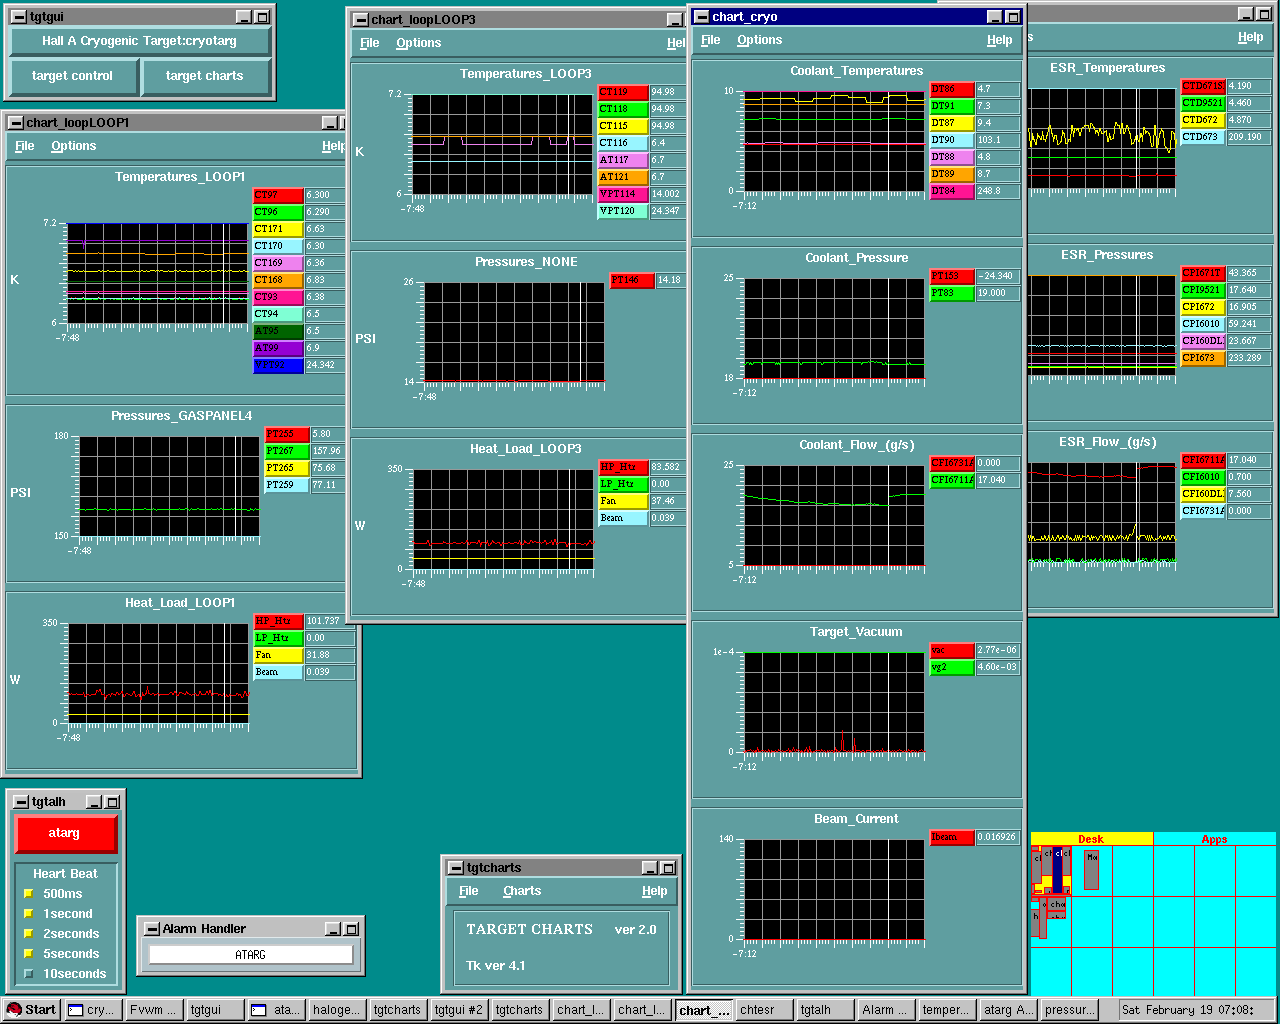Click red CT97 swatch in Temperatures_LOOP1
Image resolution: width=1280 pixels, height=1024 pixels.
click(277, 195)
